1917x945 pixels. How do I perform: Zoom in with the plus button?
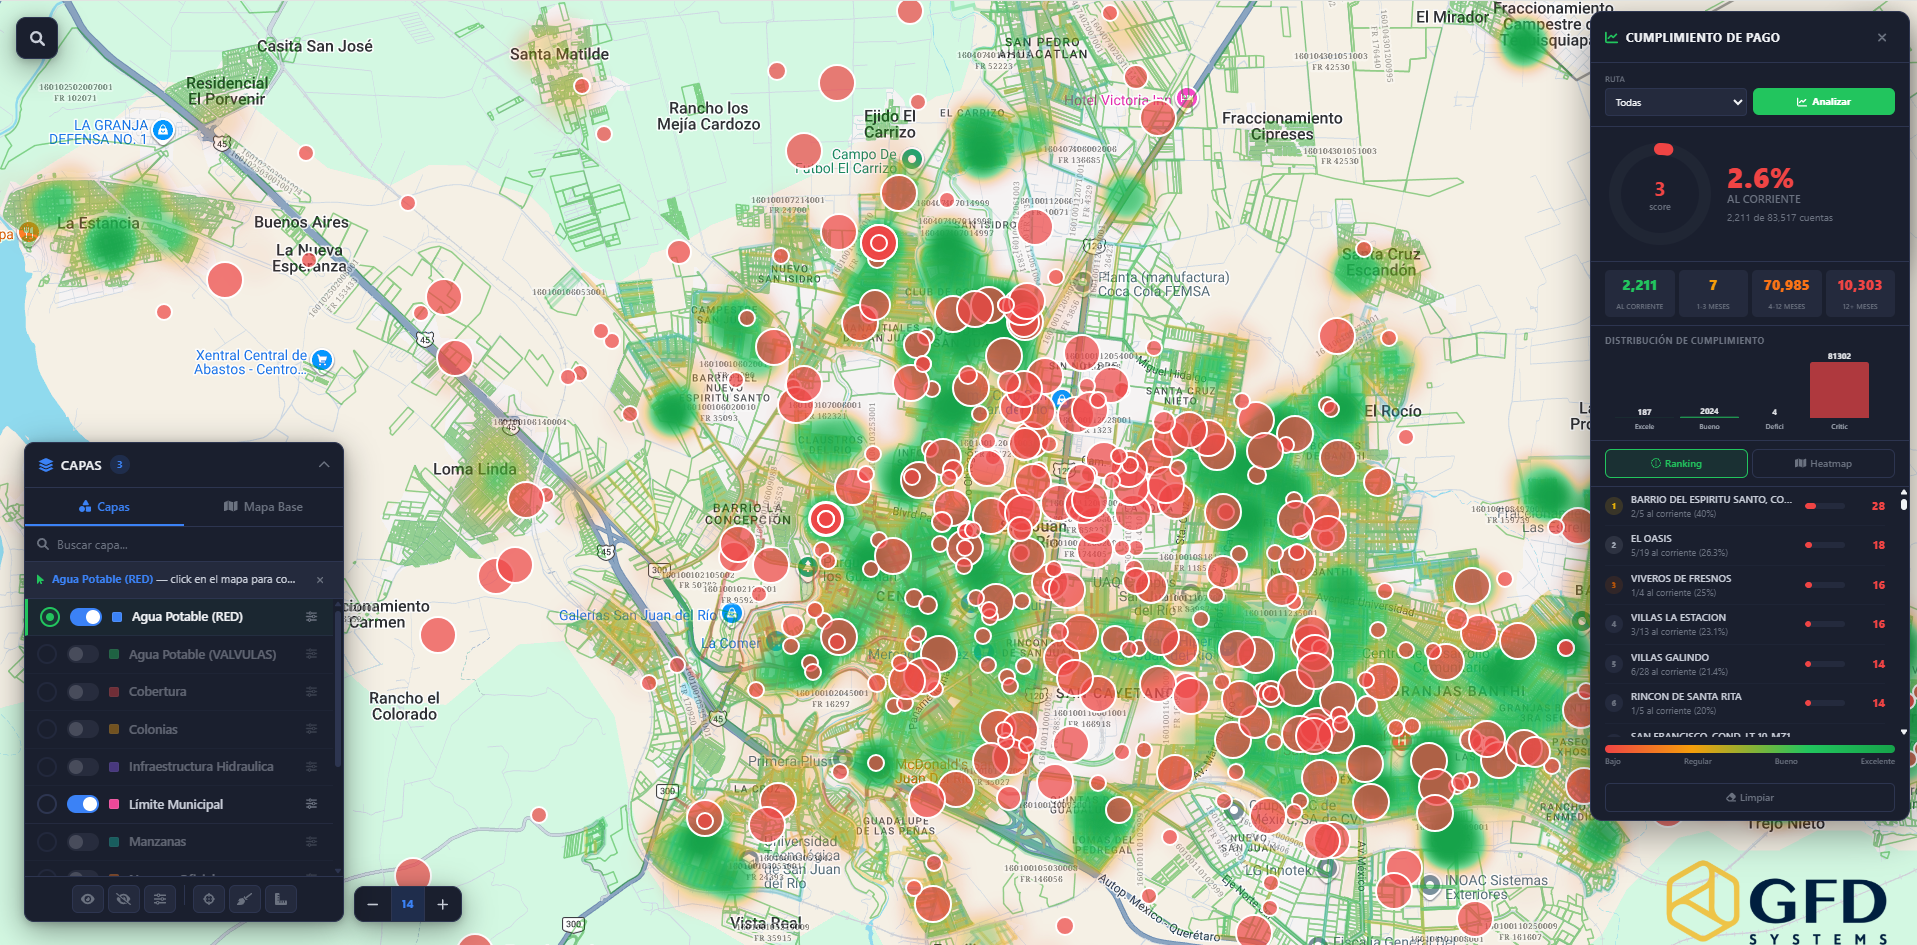pos(442,904)
